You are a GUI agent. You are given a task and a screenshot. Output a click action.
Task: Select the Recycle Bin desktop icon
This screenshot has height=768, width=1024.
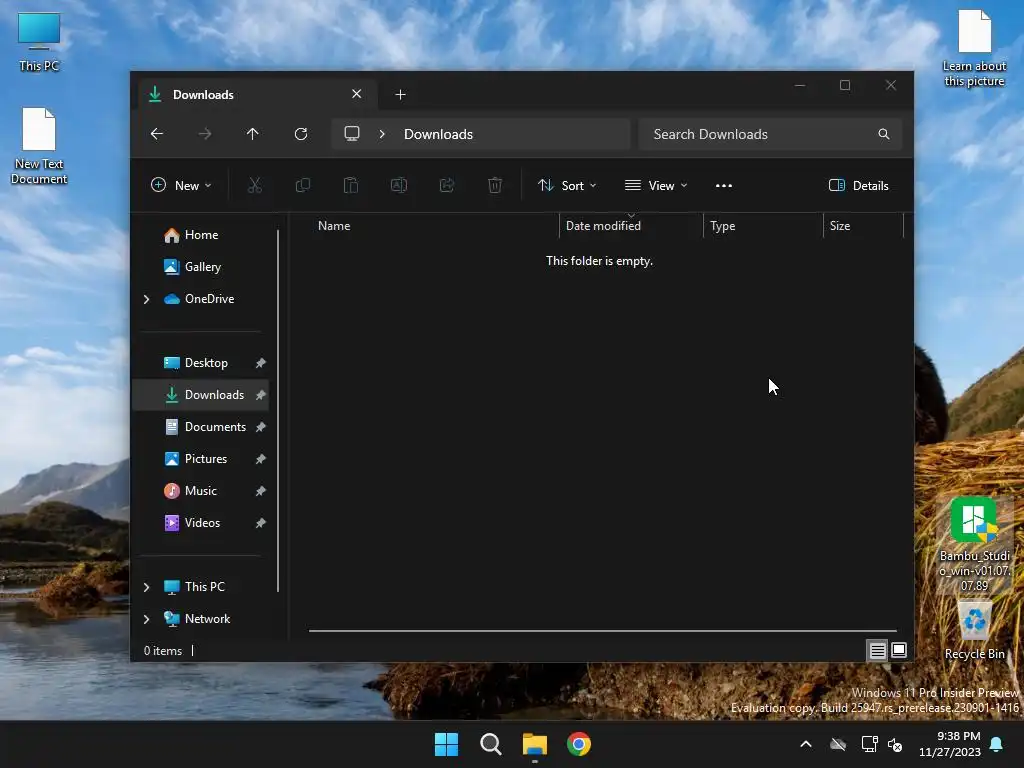(974, 630)
